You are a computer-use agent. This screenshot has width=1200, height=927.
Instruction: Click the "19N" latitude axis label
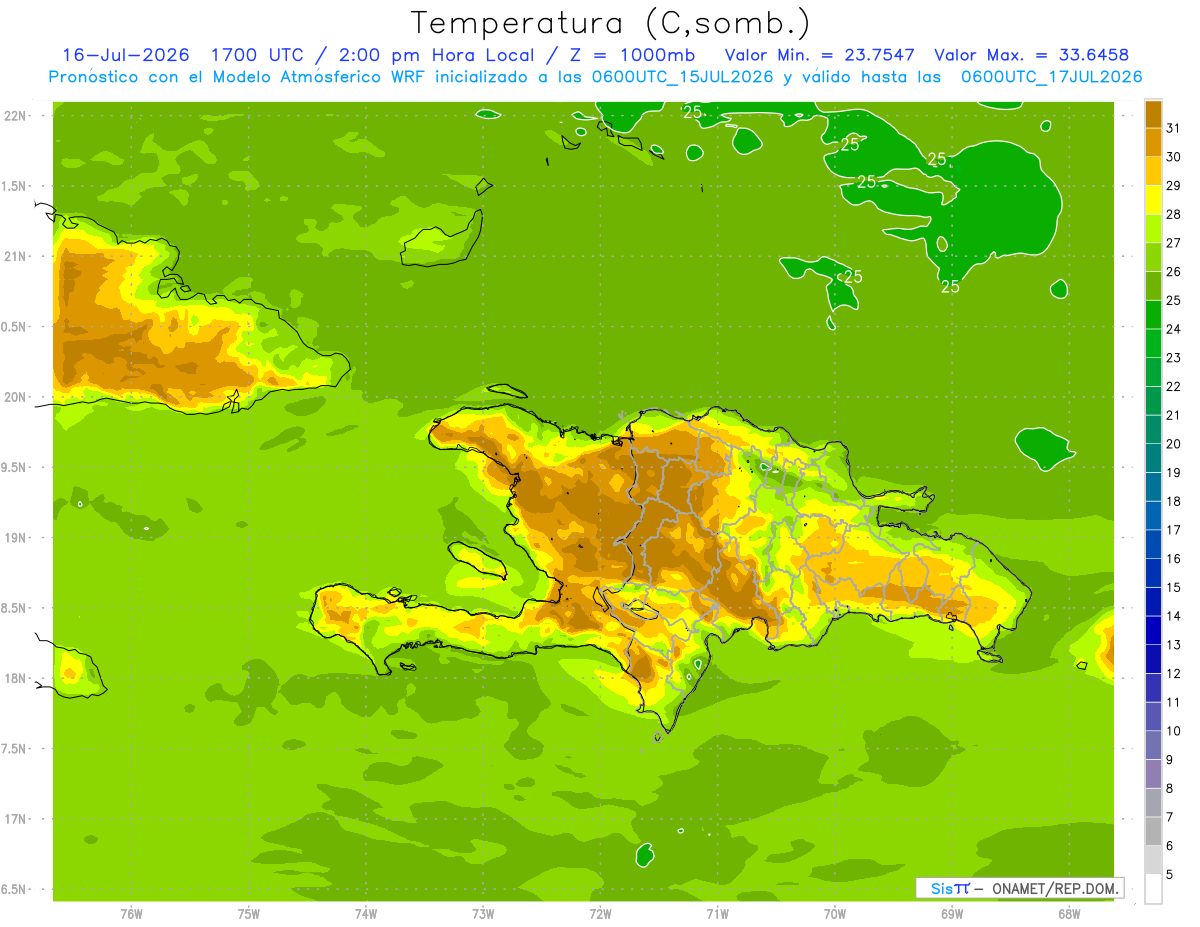pyautogui.click(x=15, y=537)
